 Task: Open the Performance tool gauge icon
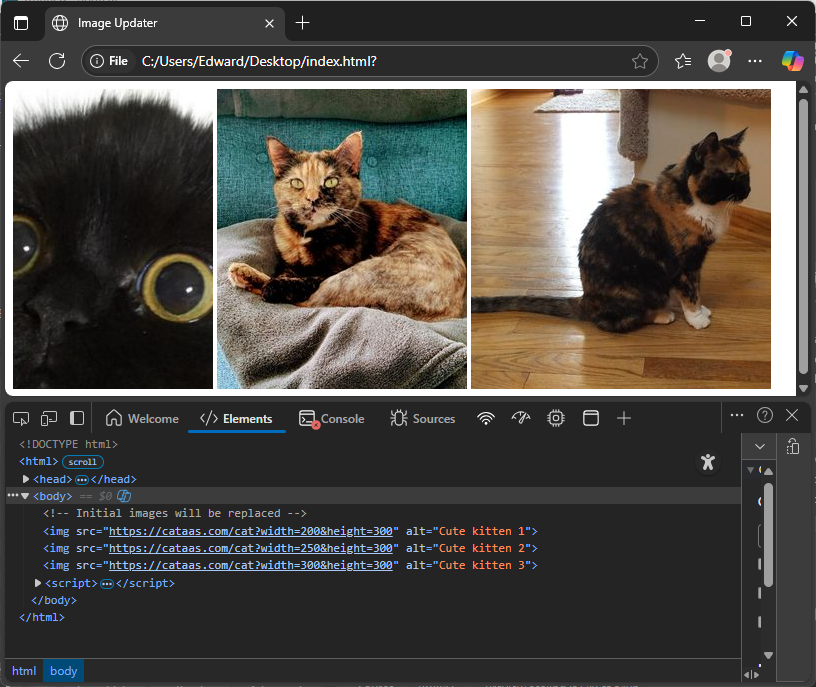pos(521,418)
